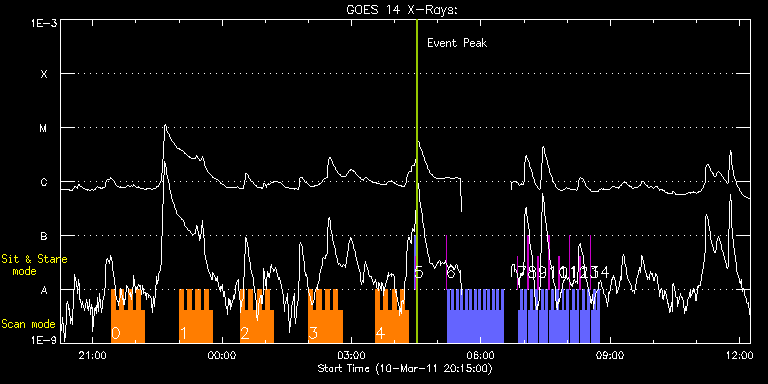The image size is (768, 384).
Task: Select the marker labeled 6
Action: [451, 272]
